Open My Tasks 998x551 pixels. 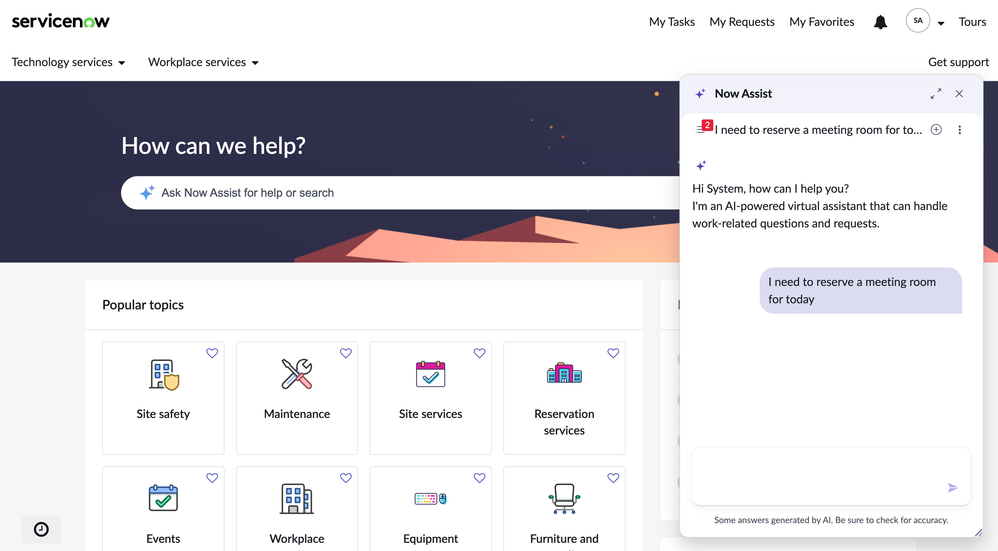671,22
